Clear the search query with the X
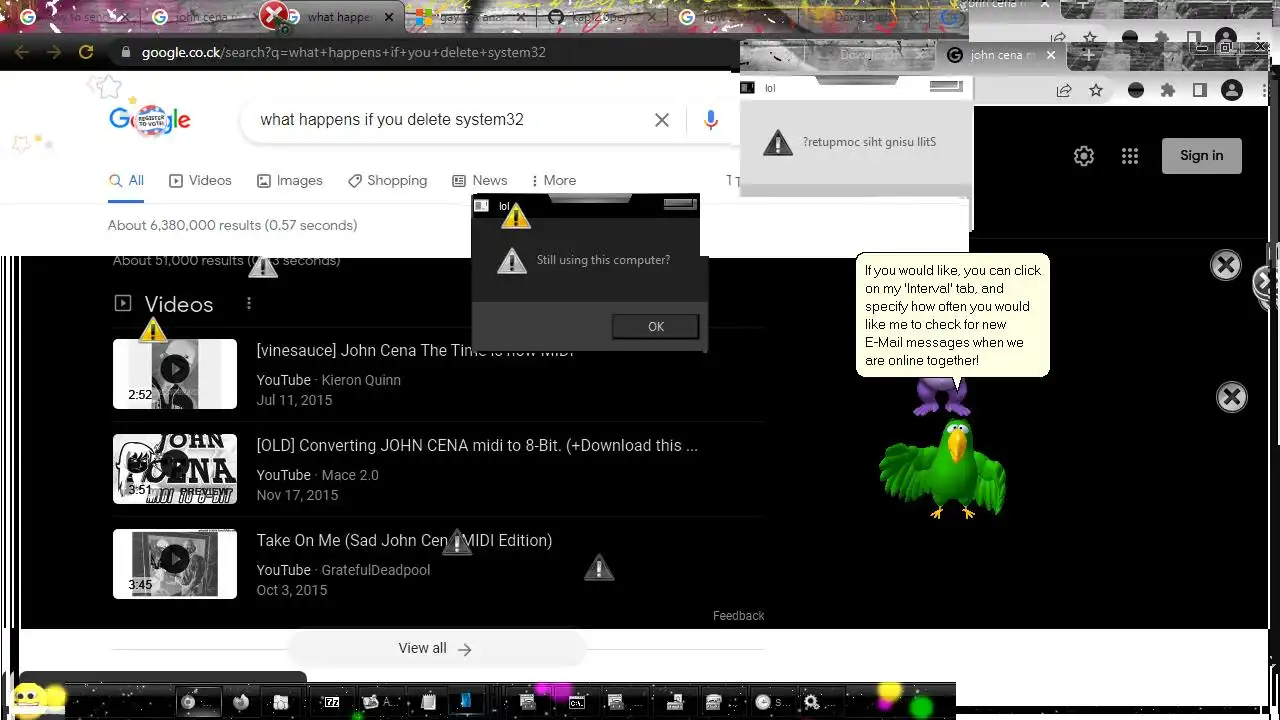1280x720 pixels. 662,120
